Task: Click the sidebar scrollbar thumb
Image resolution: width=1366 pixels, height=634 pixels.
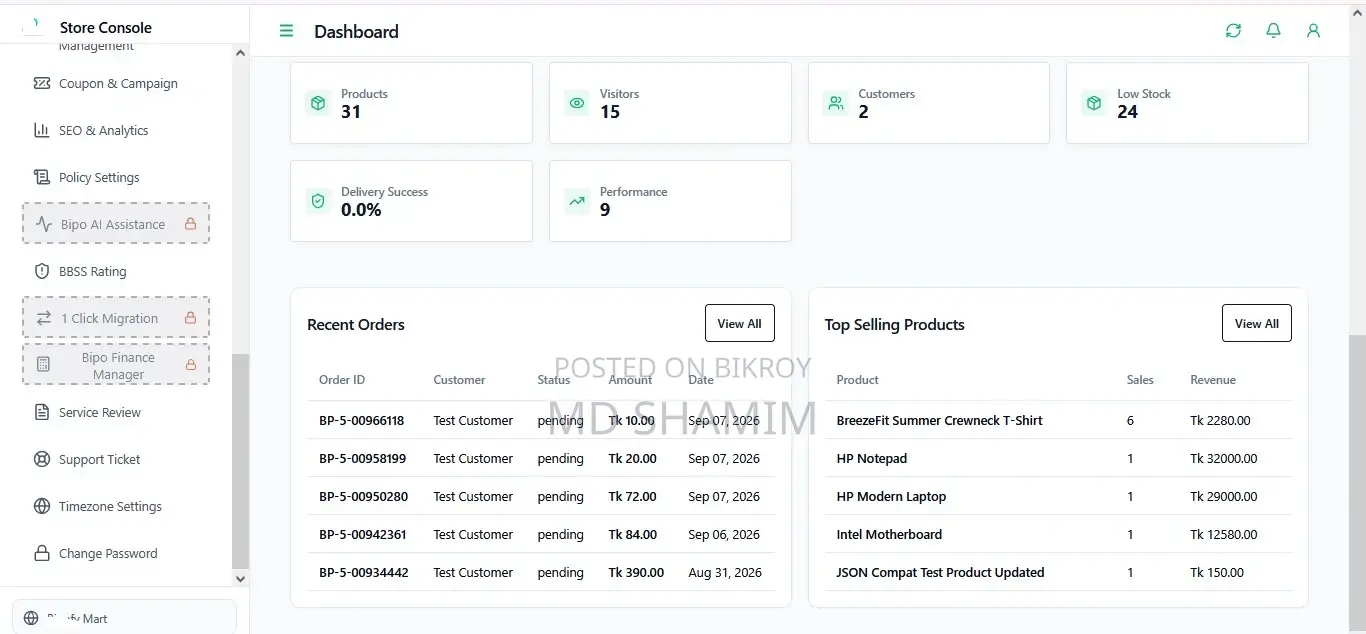Action: (x=240, y=461)
